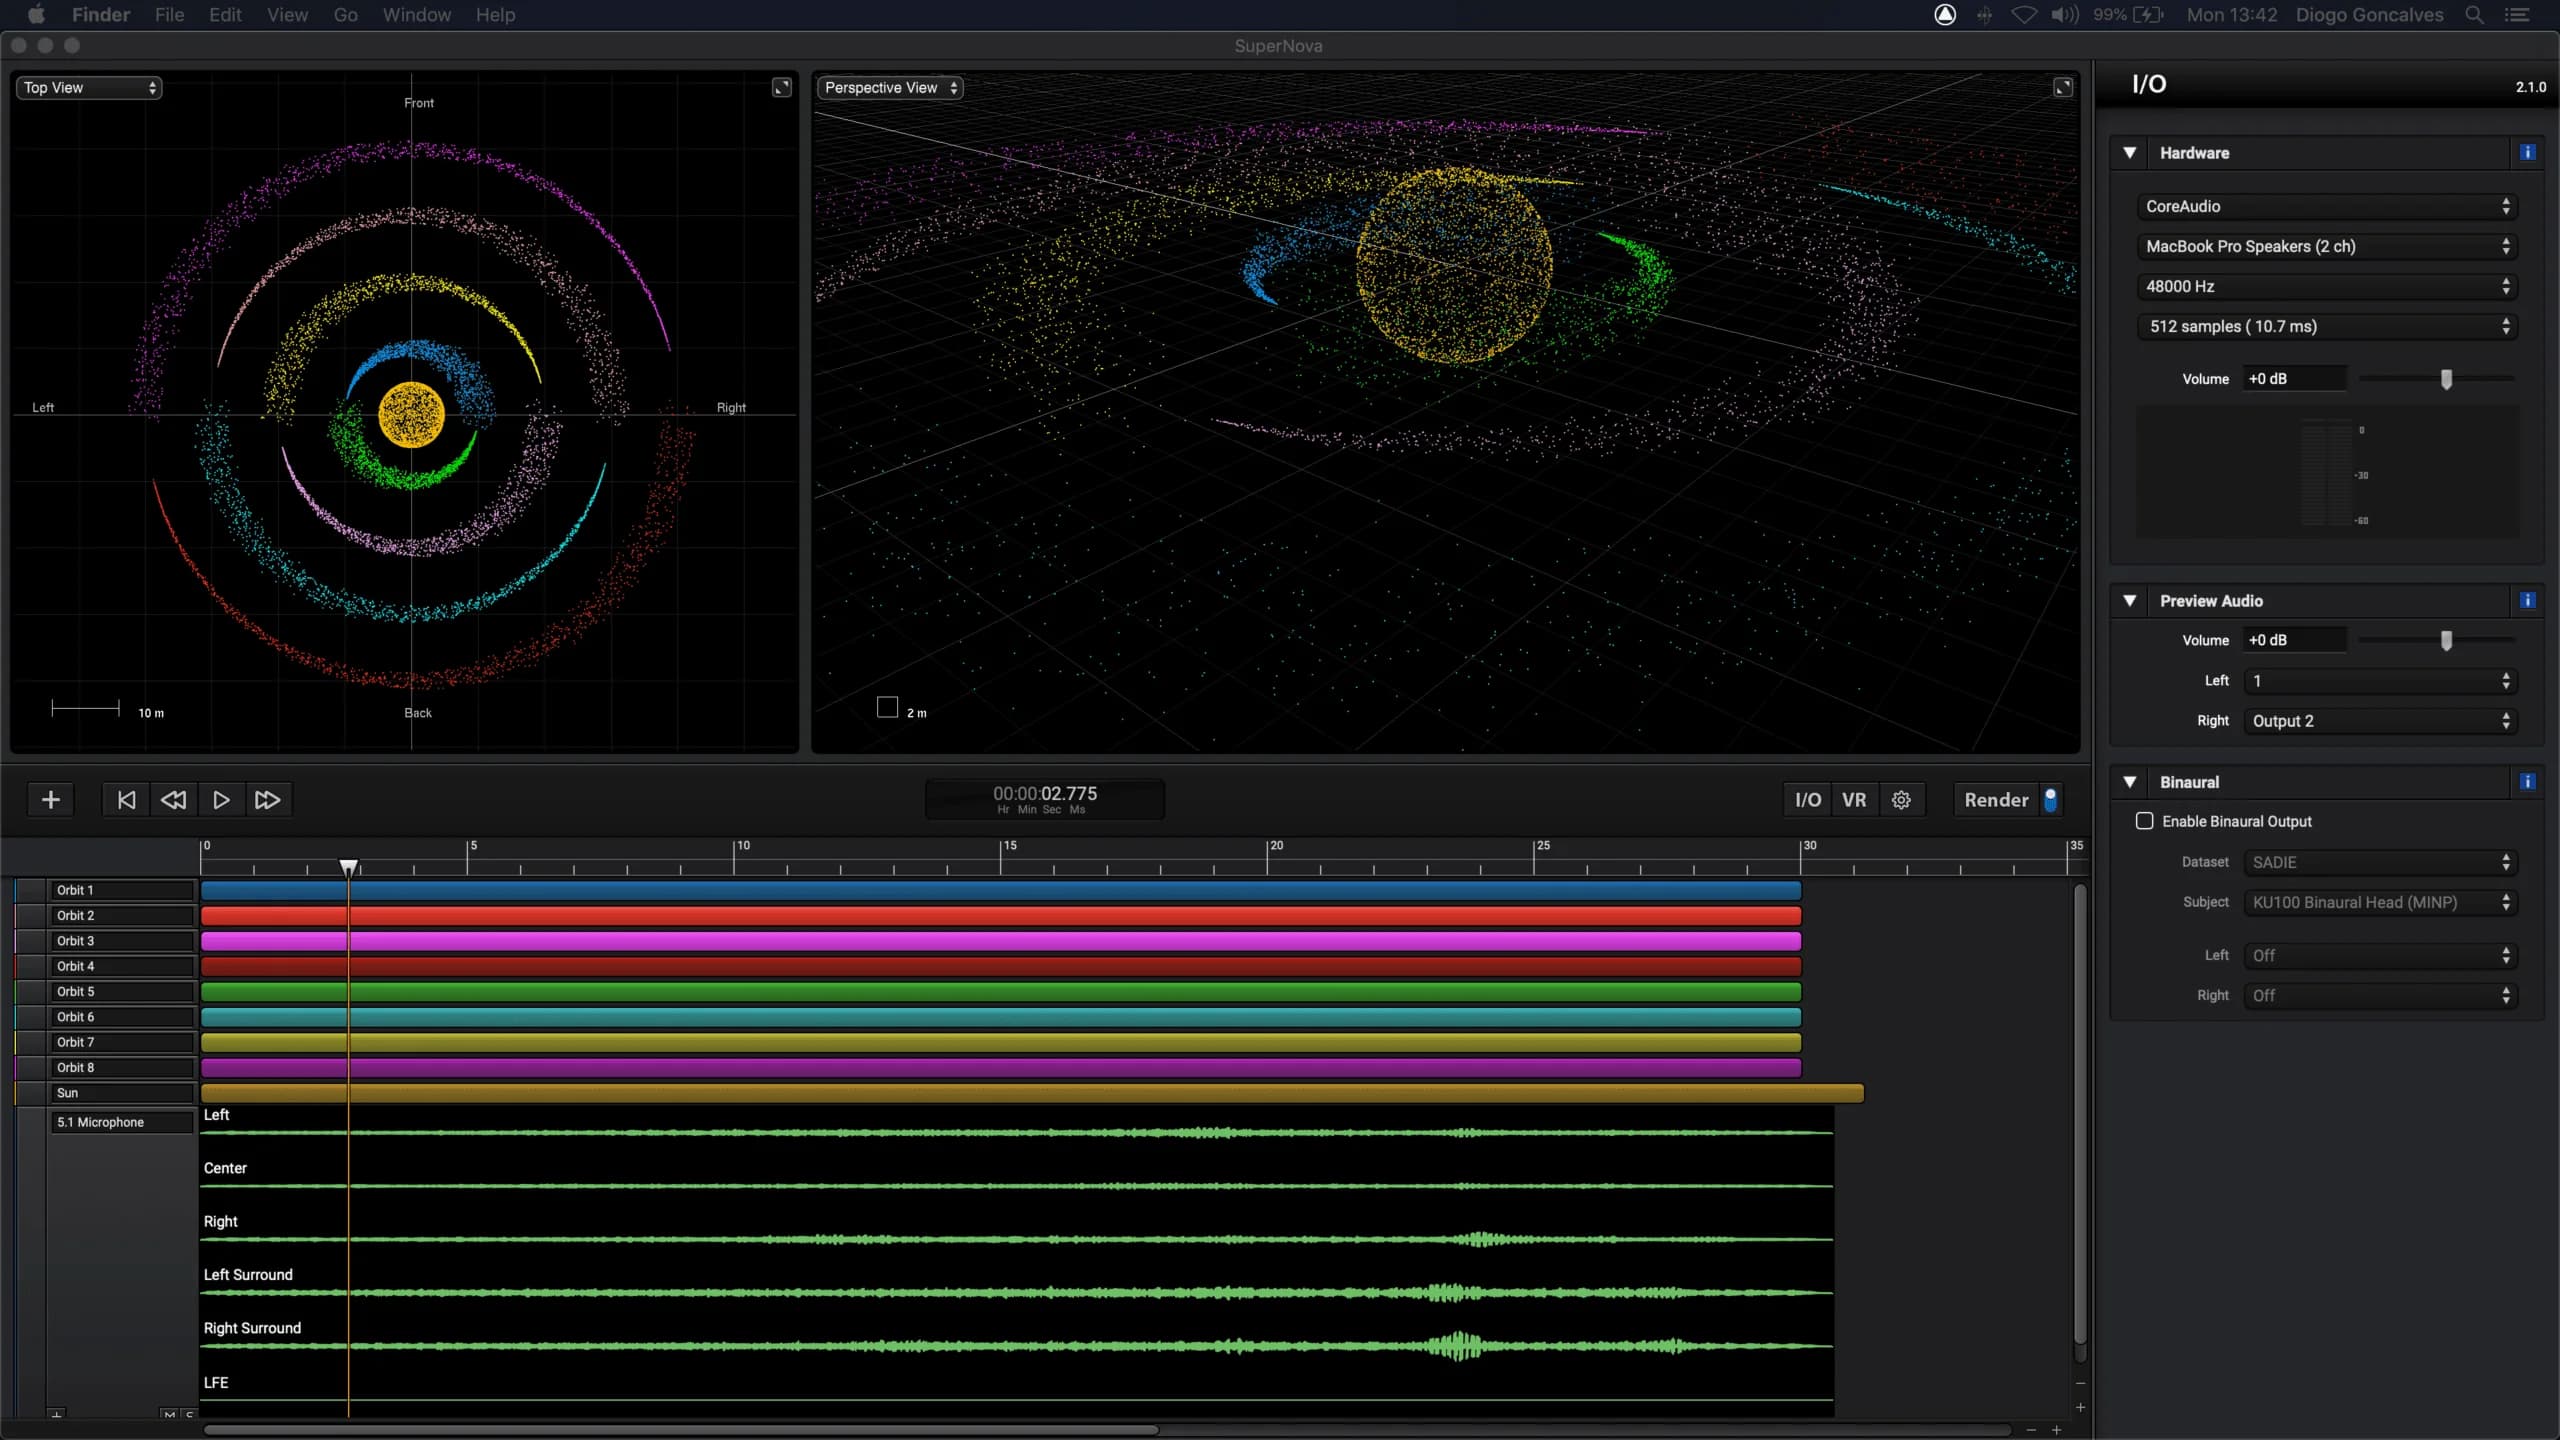Screen dimensions: 2560x1440
Task: Open the render settings gear icon
Action: pos(1901,799)
